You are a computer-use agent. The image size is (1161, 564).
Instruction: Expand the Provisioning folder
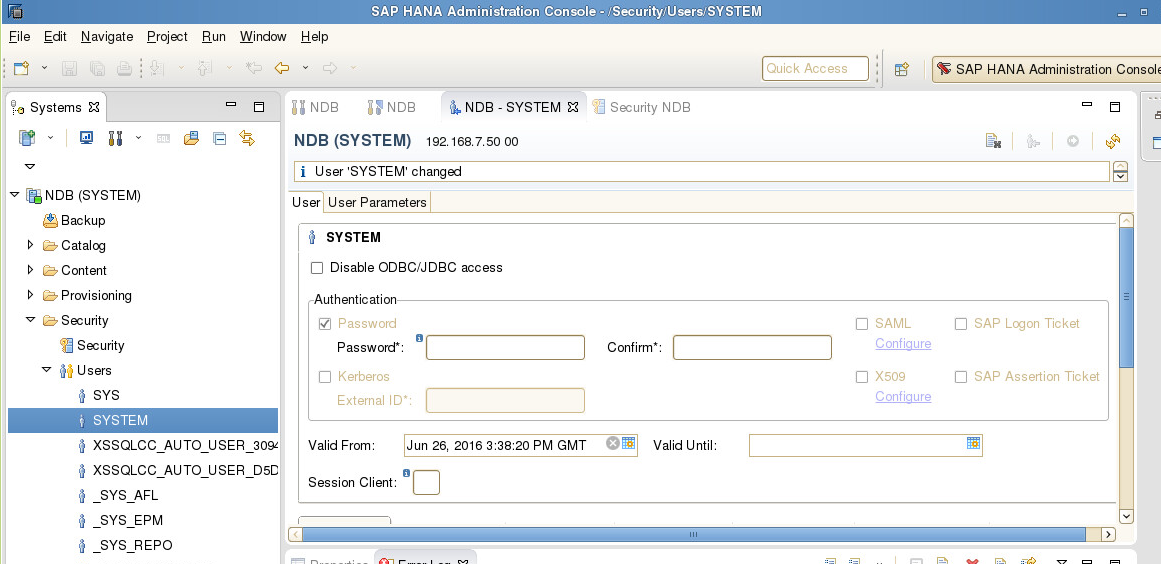[x=30, y=295]
